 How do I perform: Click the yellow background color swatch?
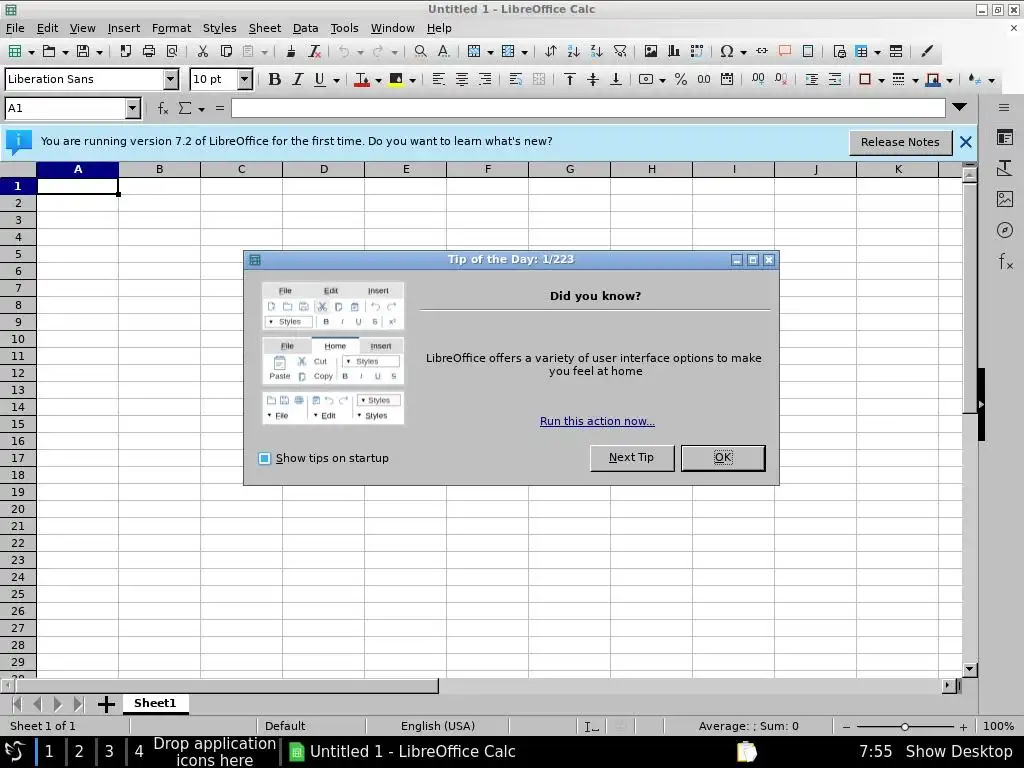(x=395, y=79)
